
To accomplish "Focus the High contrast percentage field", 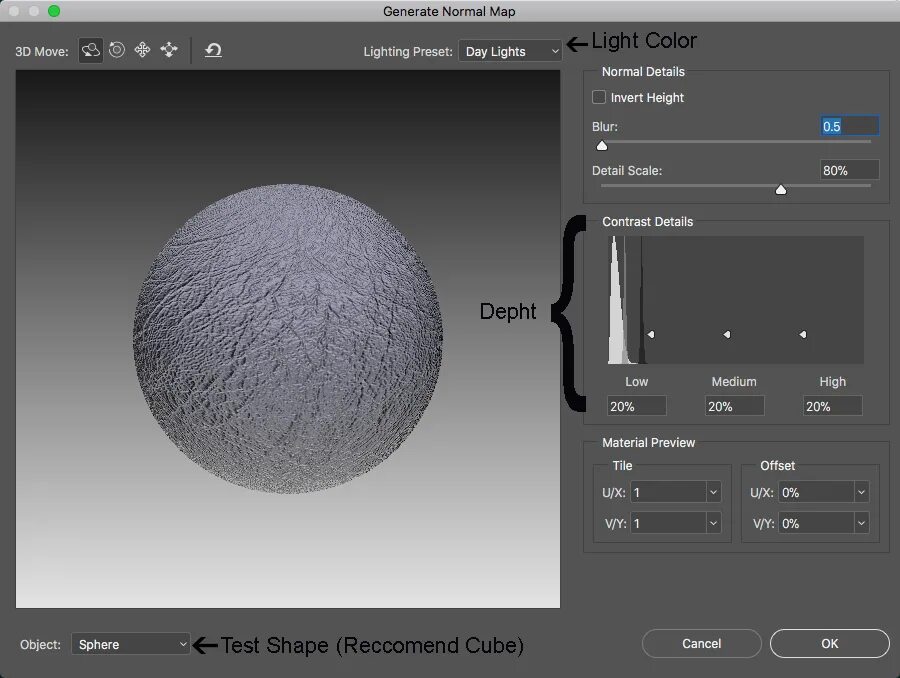I will tap(832, 406).
